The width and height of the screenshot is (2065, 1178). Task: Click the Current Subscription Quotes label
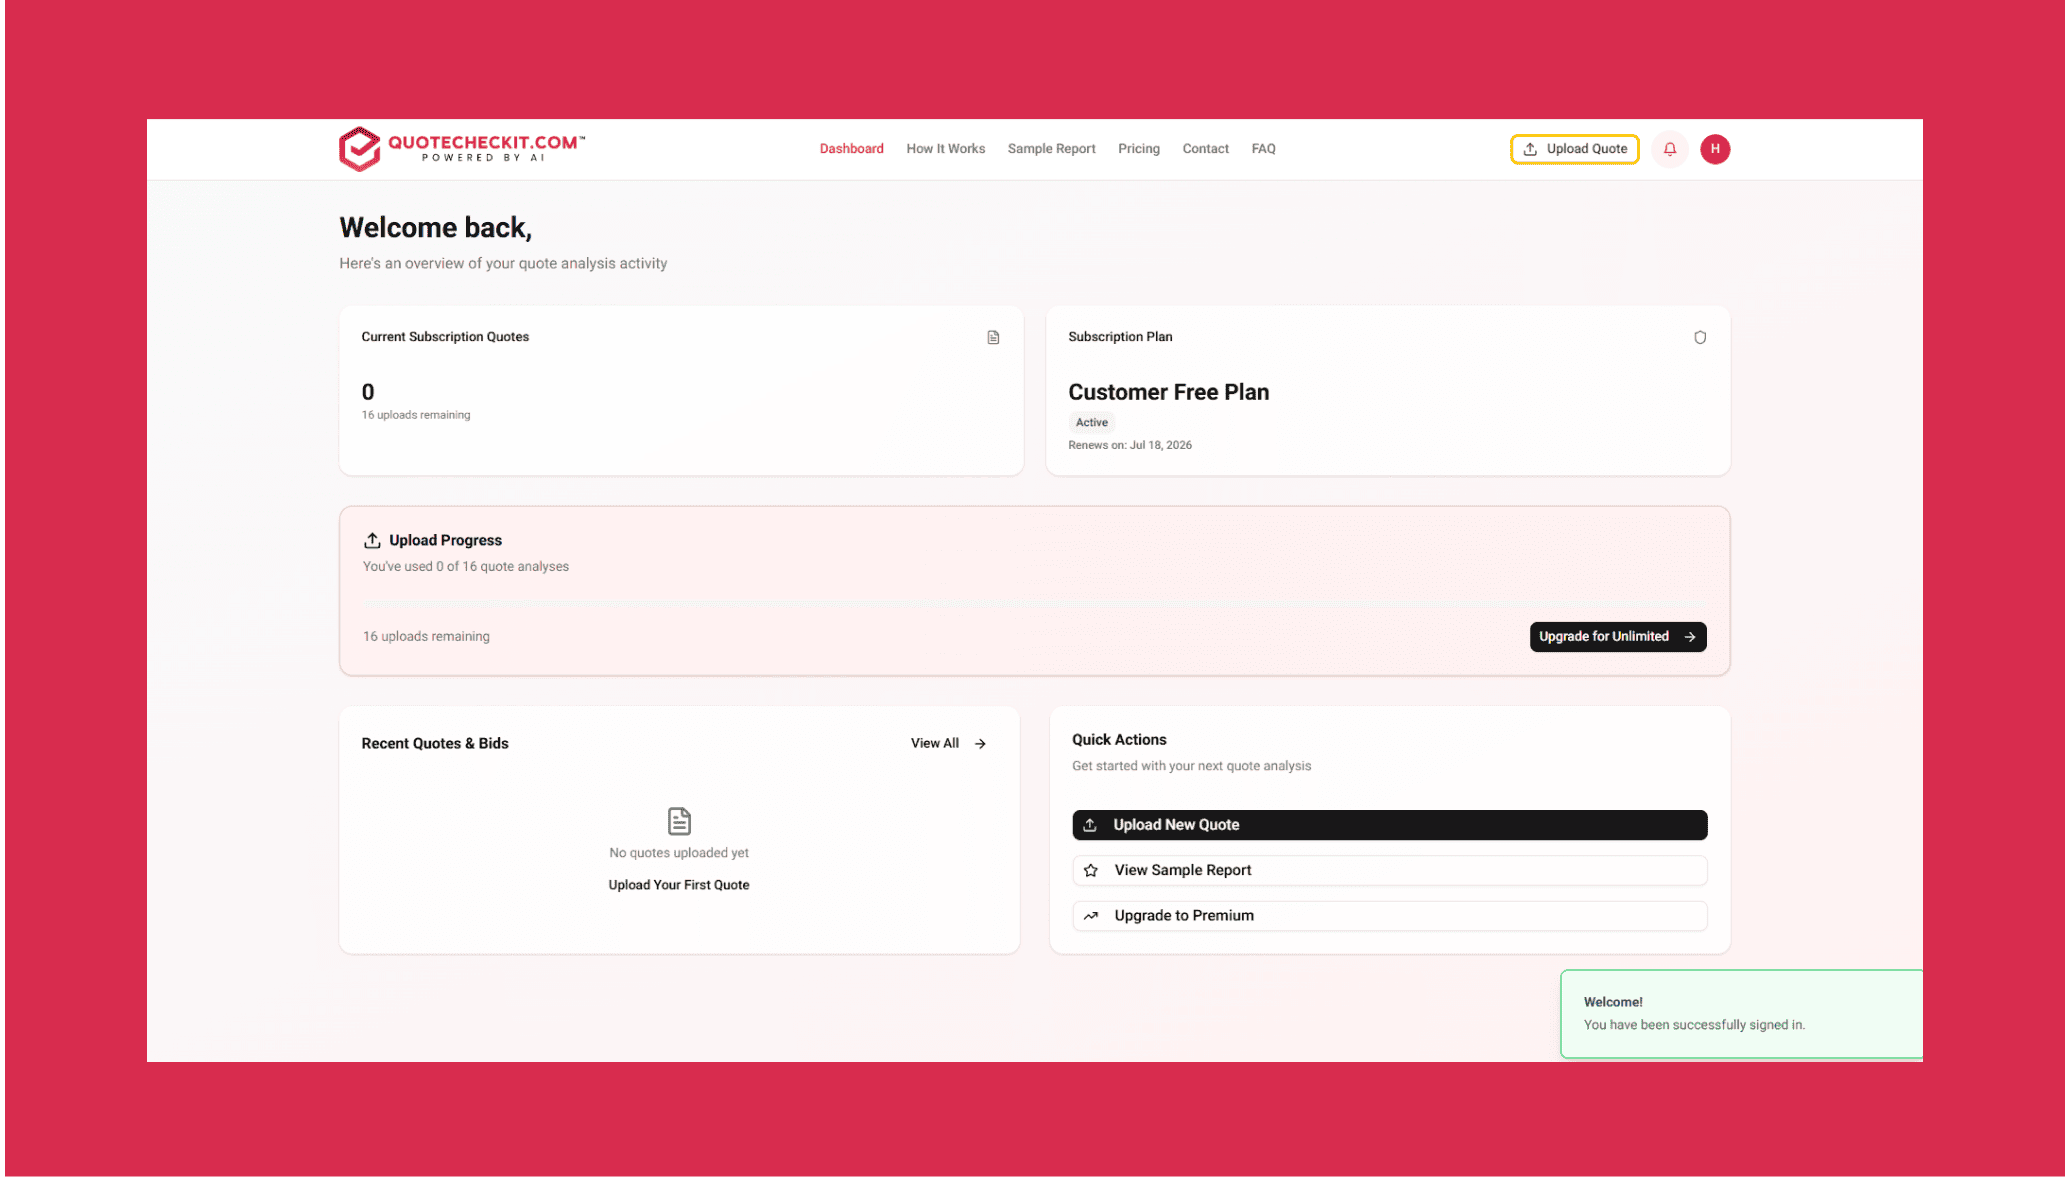[445, 337]
